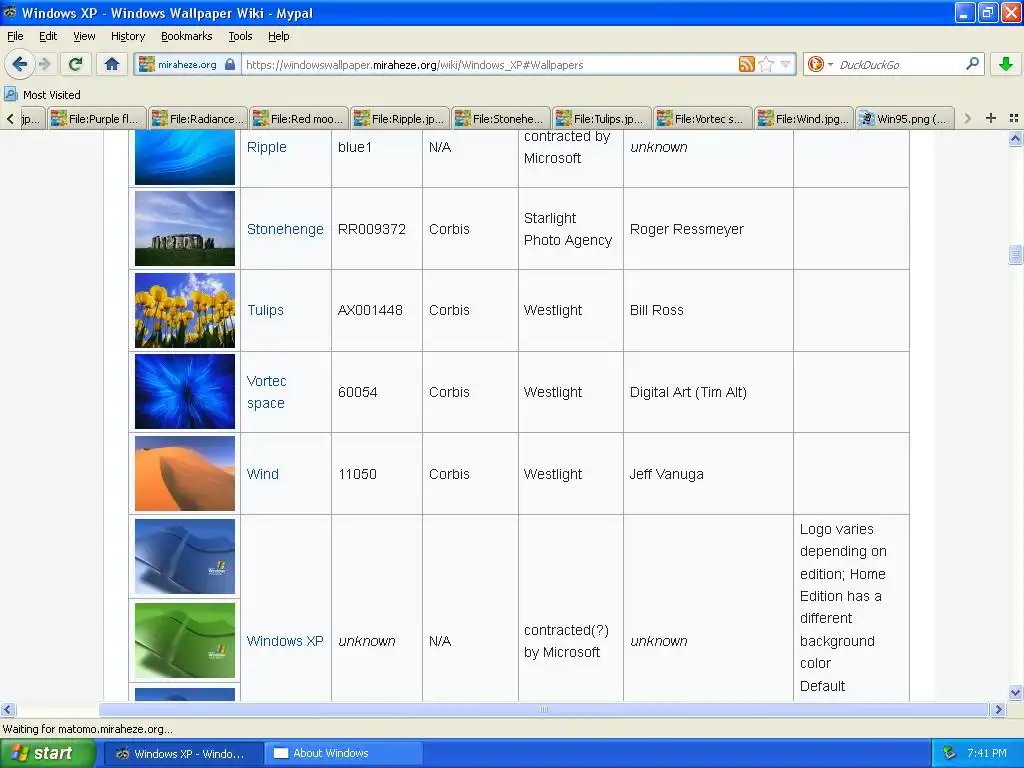Click the yellow Tulips thumbnail
The width and height of the screenshot is (1024, 768).
point(185,310)
